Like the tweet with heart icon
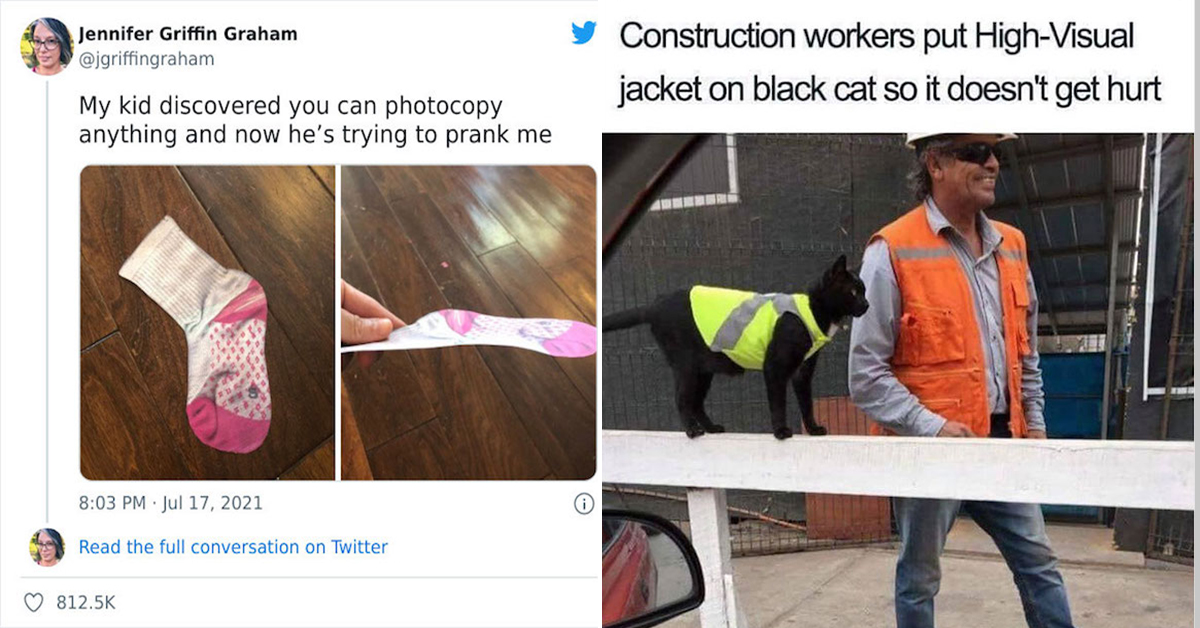This screenshot has height=628, width=1200. 34,602
